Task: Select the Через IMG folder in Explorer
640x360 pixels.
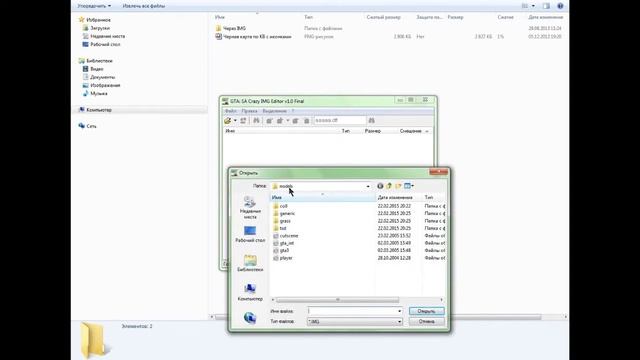Action: coord(231,28)
